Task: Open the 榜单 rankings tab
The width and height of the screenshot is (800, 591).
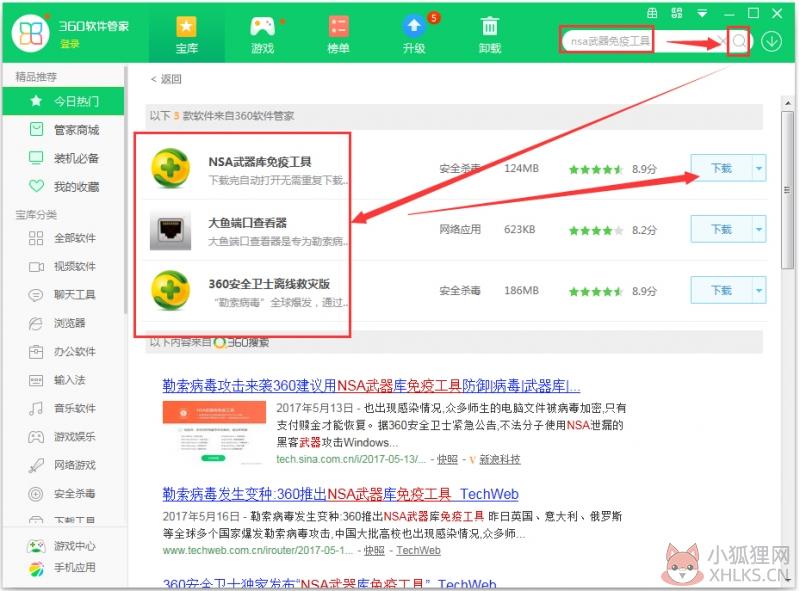Action: (338, 35)
